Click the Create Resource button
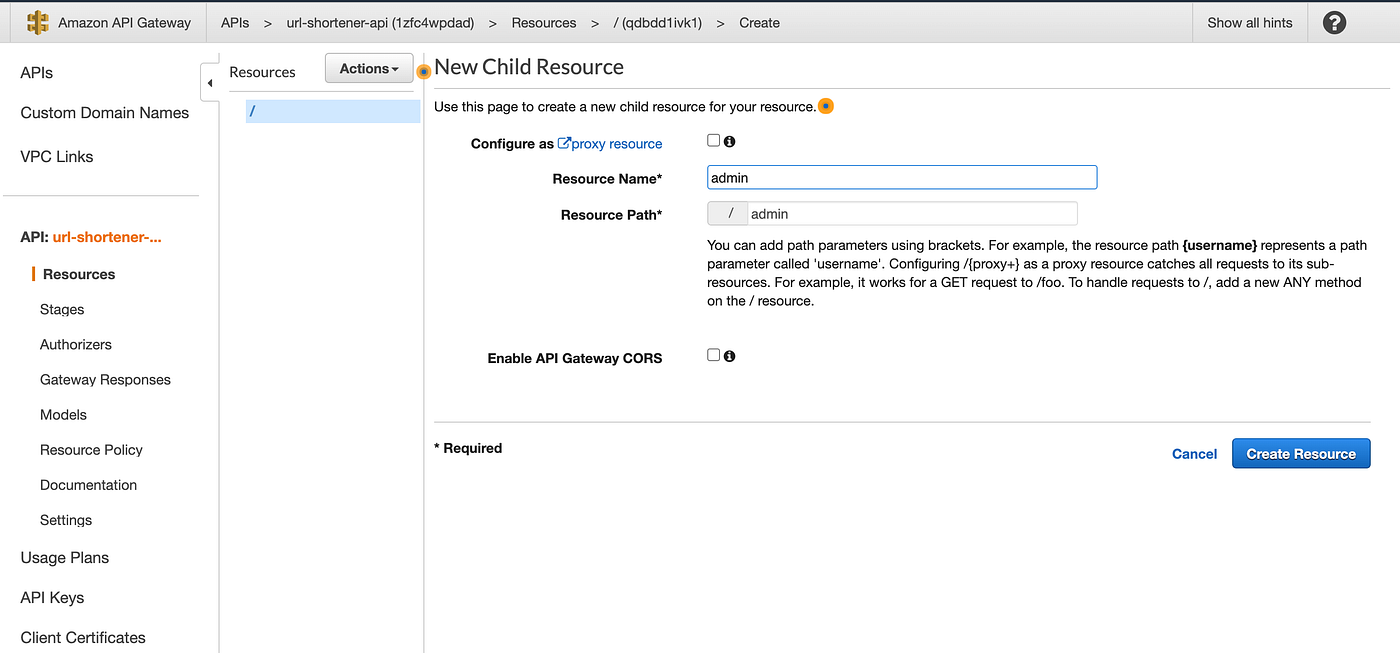Screen dimensions: 1400x653 pyautogui.click(x=1301, y=454)
